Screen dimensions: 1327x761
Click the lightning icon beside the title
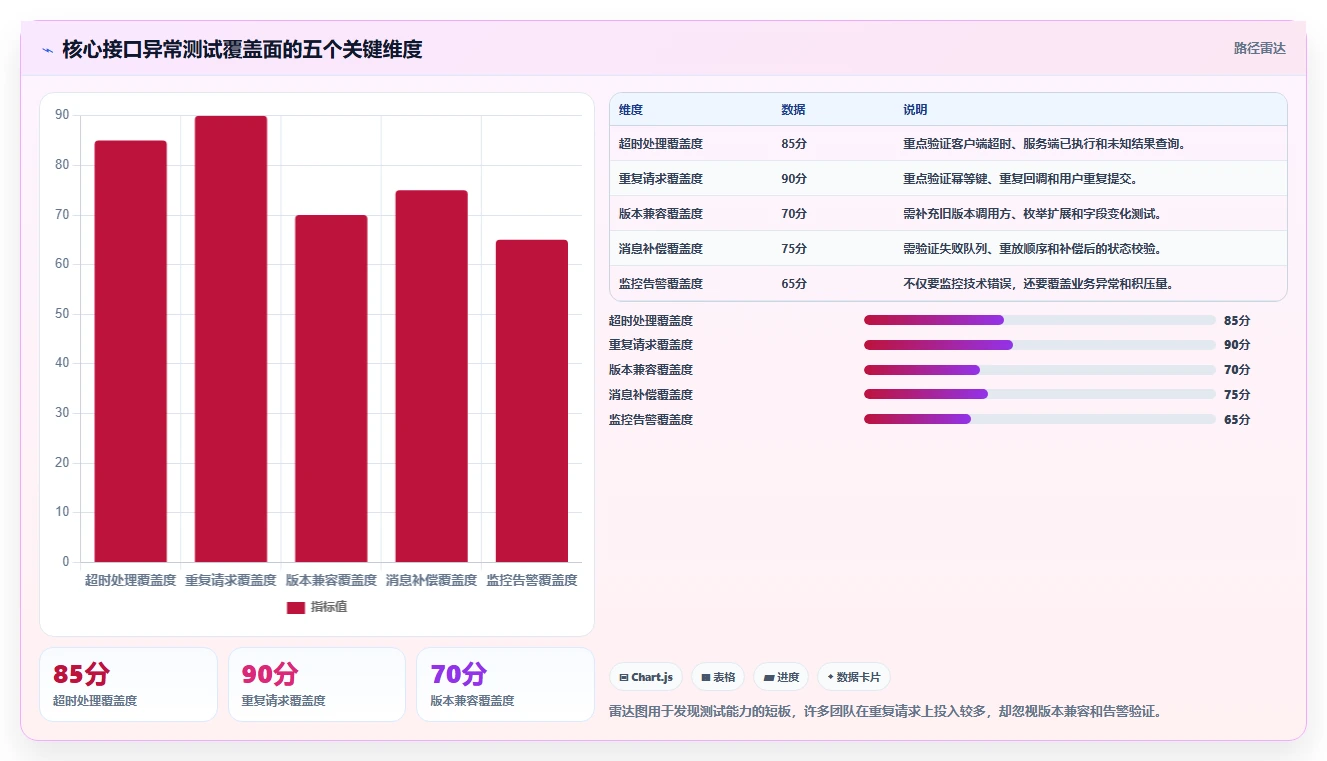point(48,49)
